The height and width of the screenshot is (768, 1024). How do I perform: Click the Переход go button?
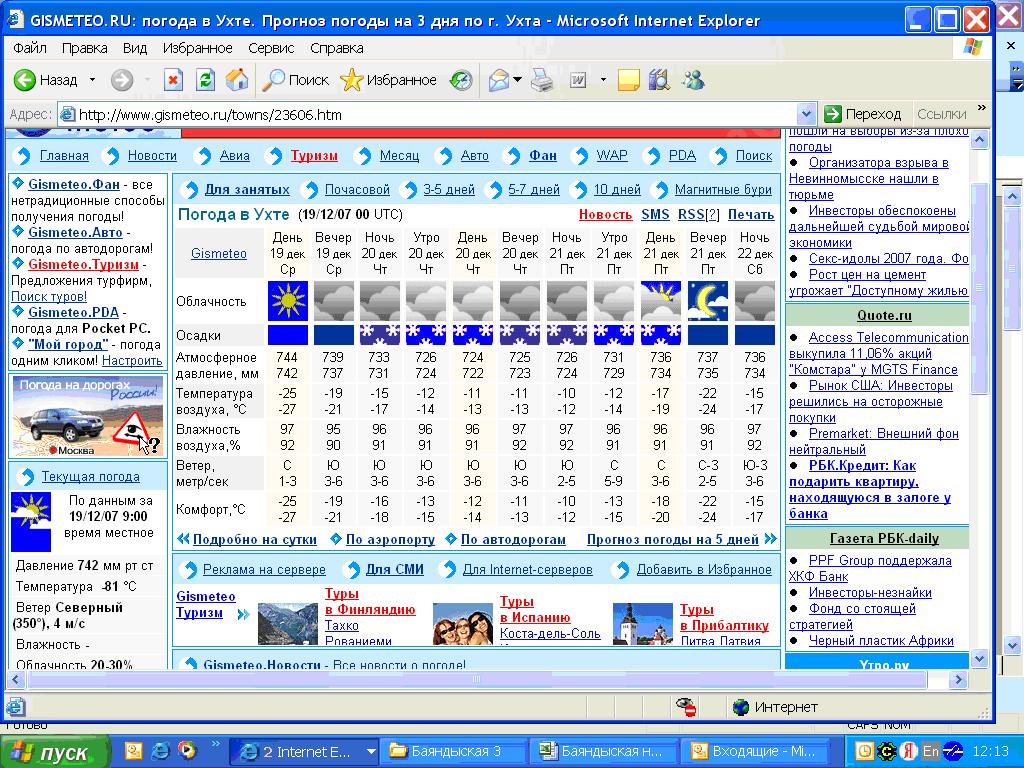[863, 114]
